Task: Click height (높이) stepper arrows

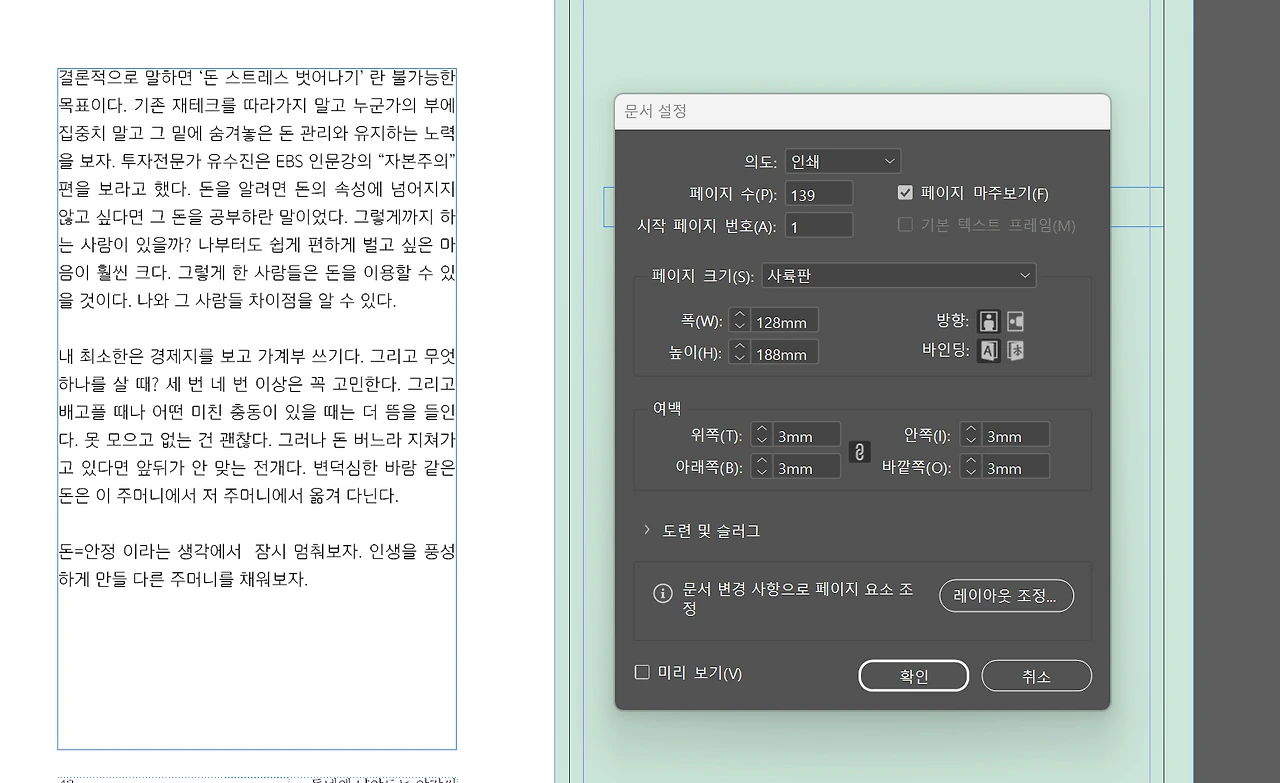Action: [739, 352]
